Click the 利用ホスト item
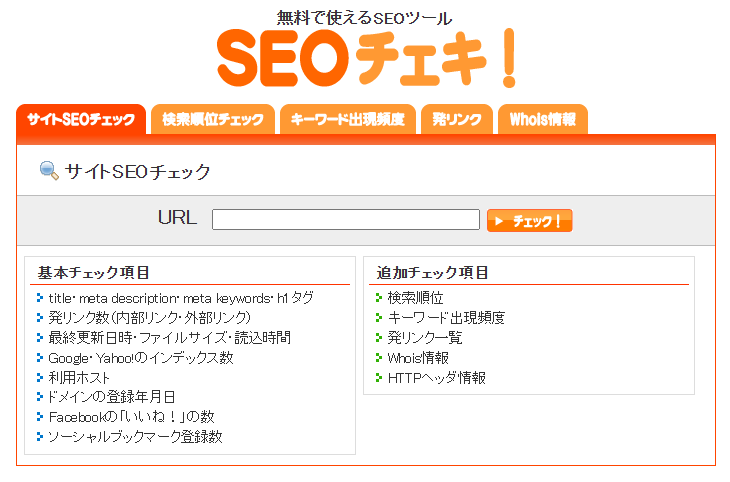Screen dimensions: 730x482 (x=81, y=377)
